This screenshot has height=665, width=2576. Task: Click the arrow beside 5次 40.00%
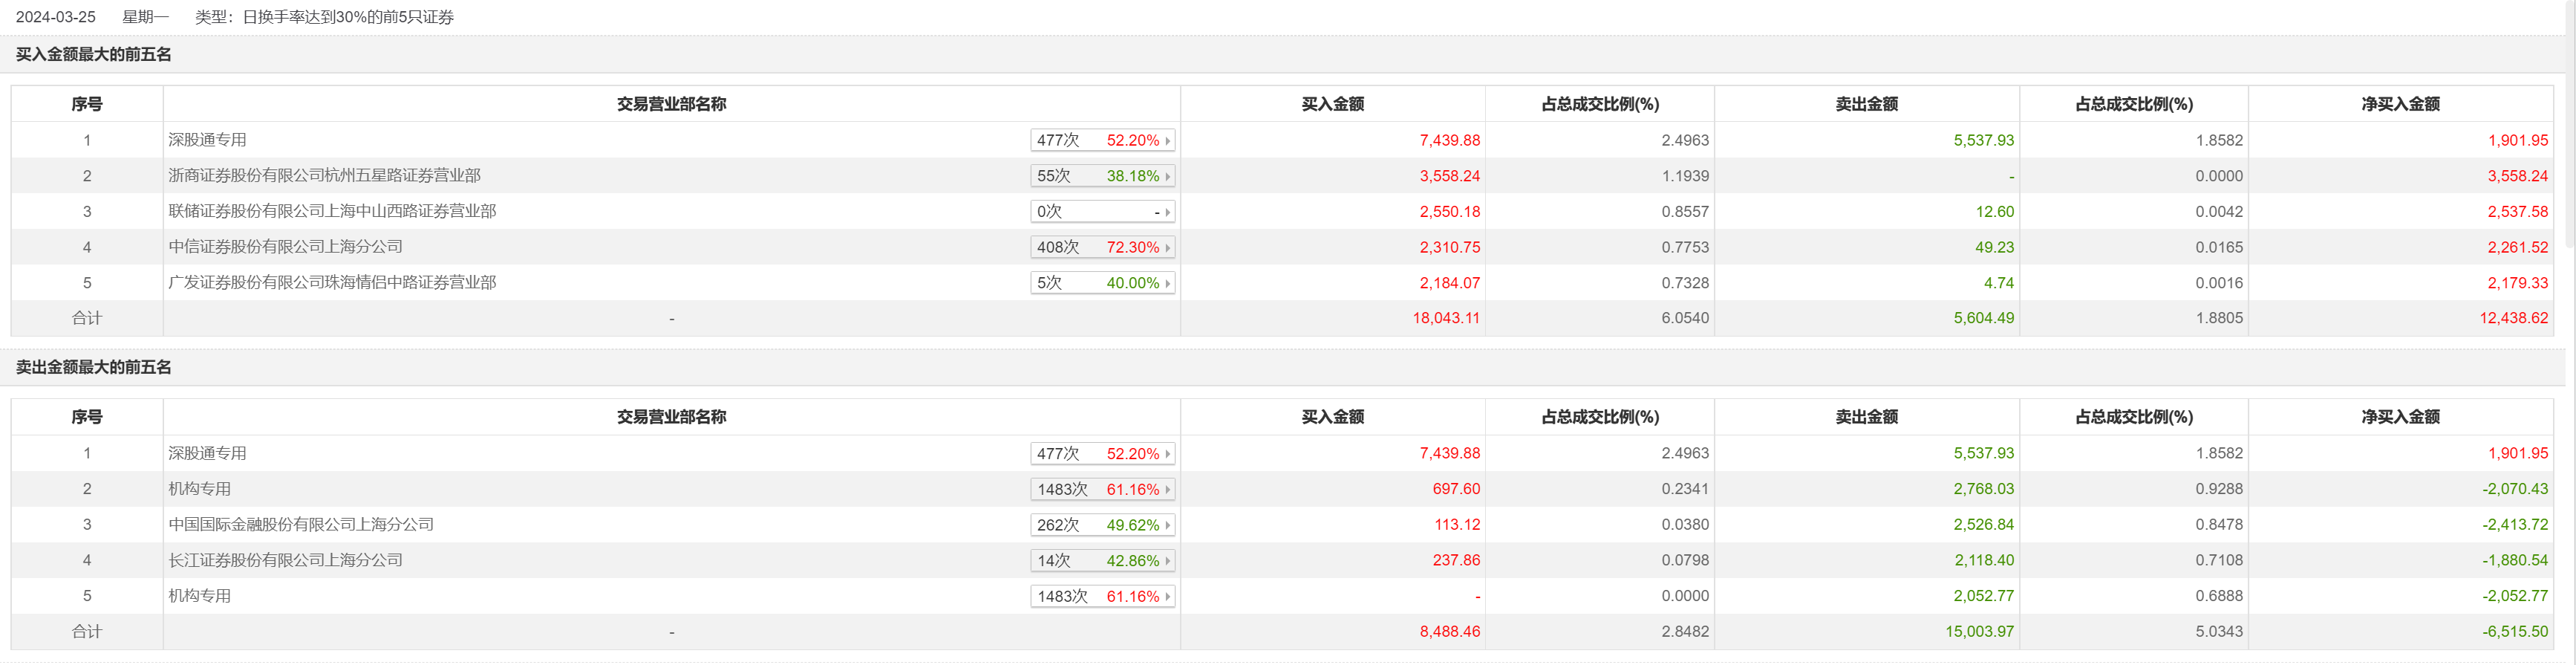[1166, 284]
